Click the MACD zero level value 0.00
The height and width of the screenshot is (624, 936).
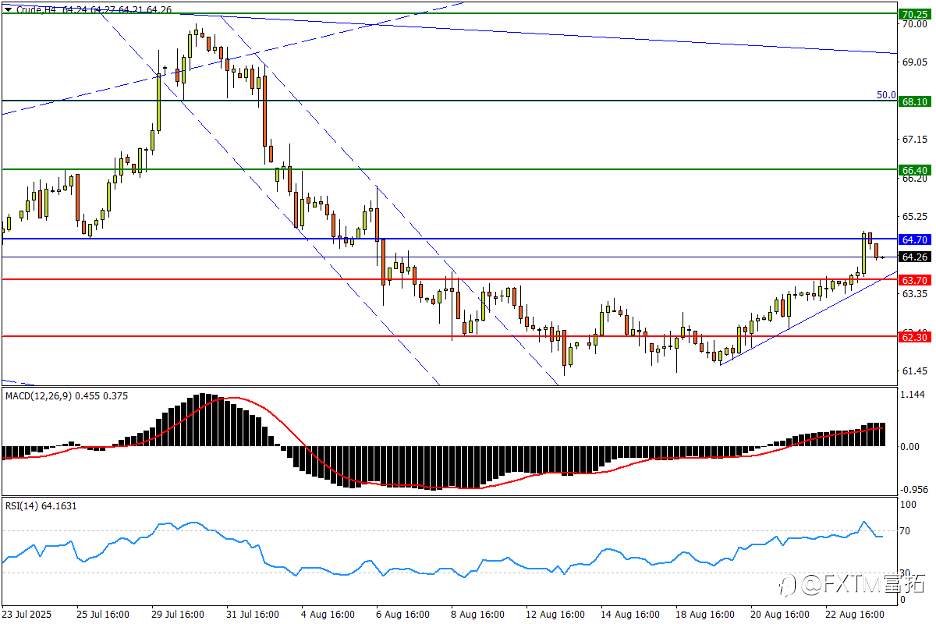pyautogui.click(x=910, y=446)
